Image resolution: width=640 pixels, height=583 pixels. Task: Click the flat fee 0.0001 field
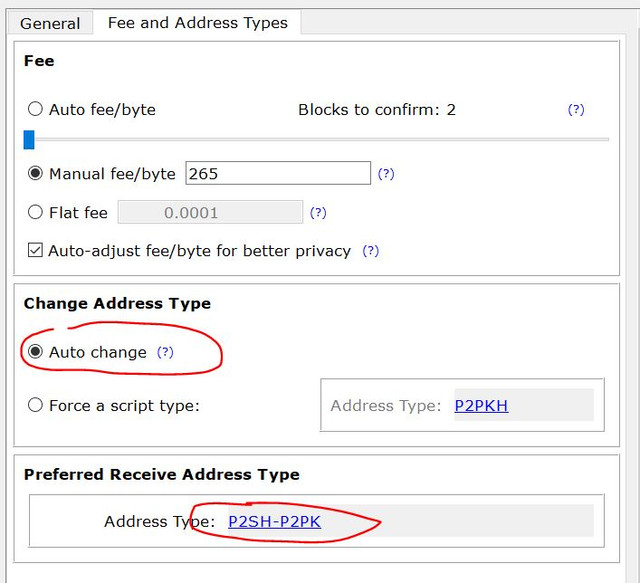210,212
